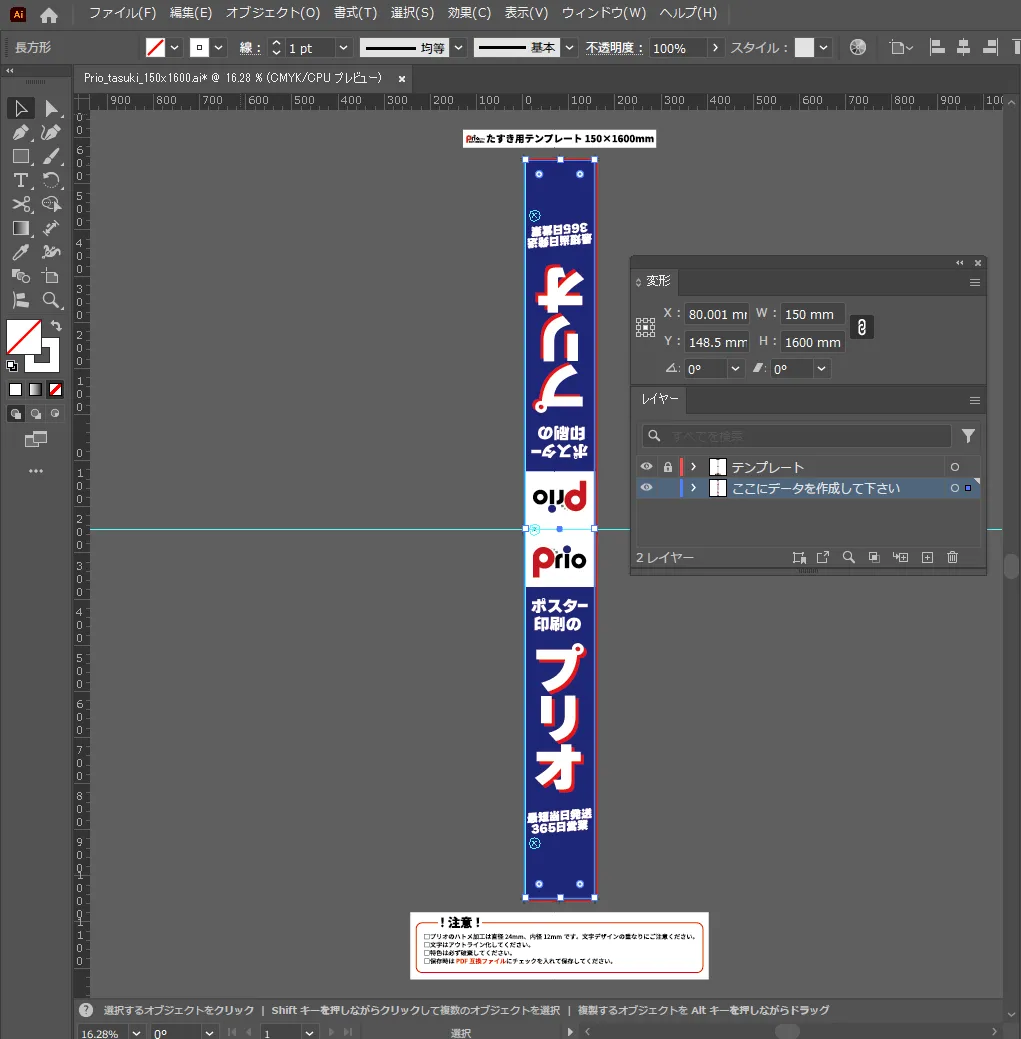Hide the テンプレート layer eye
The width and height of the screenshot is (1021, 1039).
647,466
